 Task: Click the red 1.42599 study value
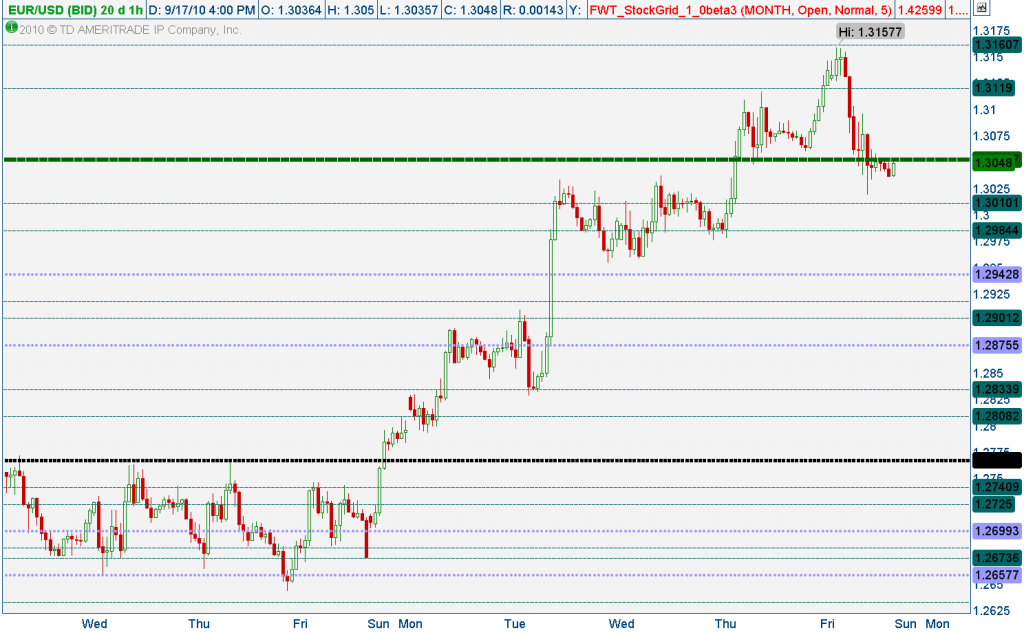click(919, 10)
